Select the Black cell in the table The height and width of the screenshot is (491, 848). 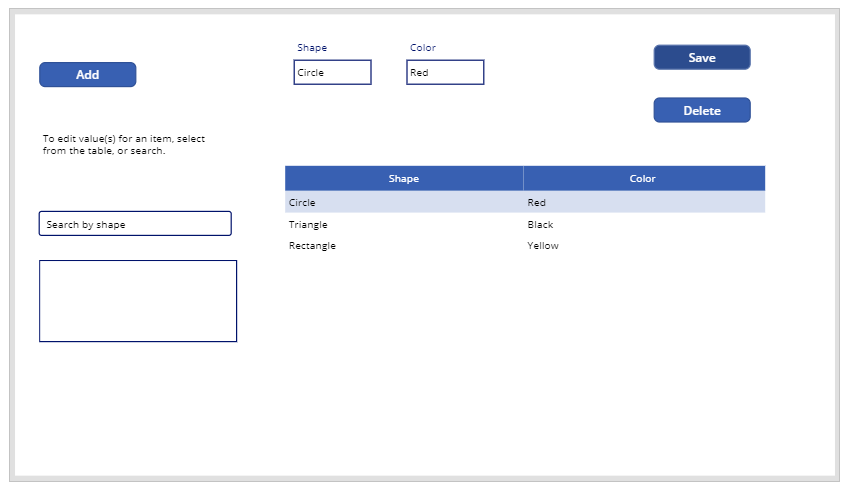[x=644, y=224]
